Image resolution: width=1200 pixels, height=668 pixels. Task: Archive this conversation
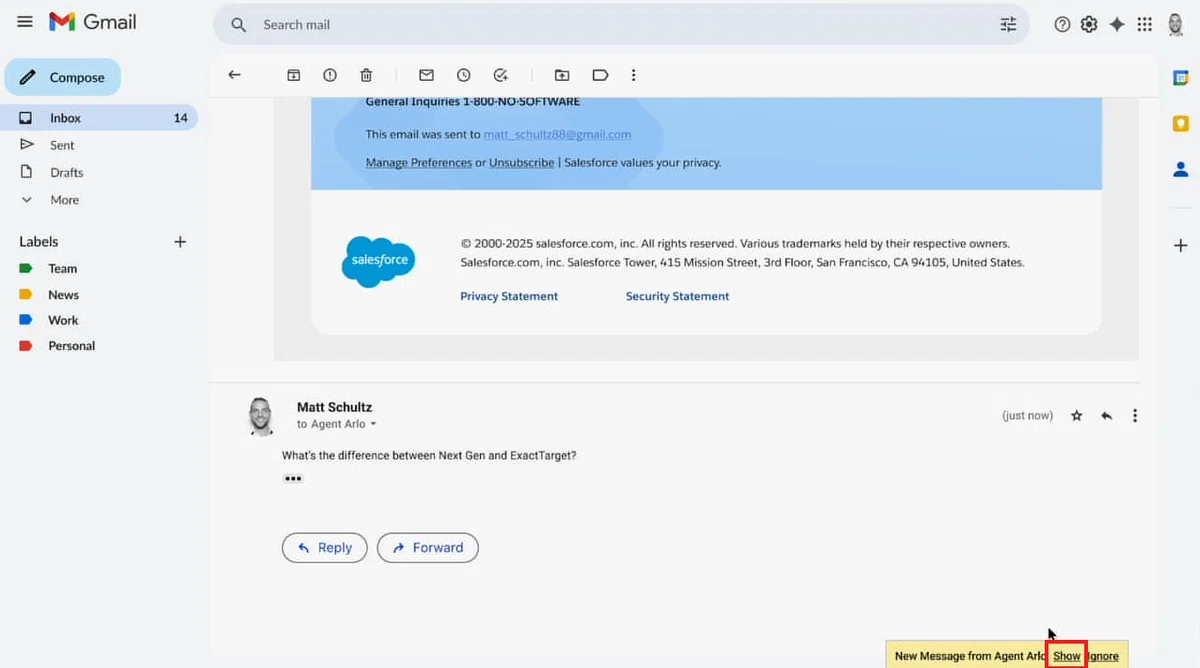coord(294,75)
